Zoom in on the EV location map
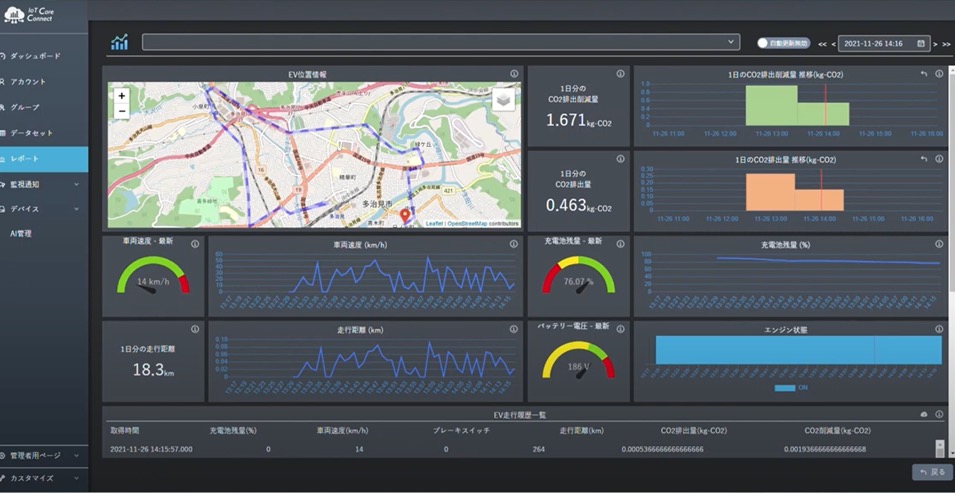 [121, 96]
